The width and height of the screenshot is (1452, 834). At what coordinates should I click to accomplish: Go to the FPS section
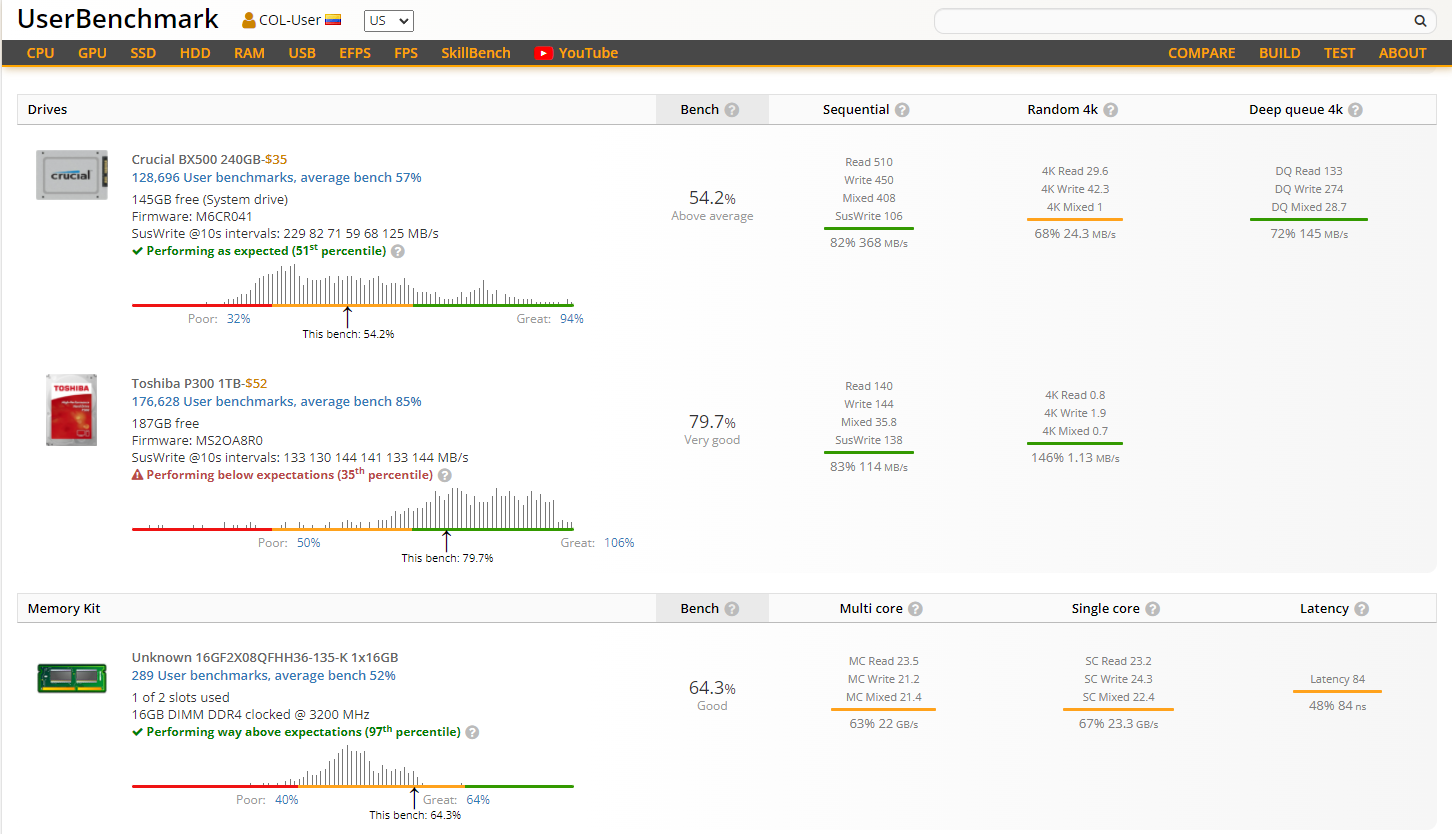(x=406, y=53)
